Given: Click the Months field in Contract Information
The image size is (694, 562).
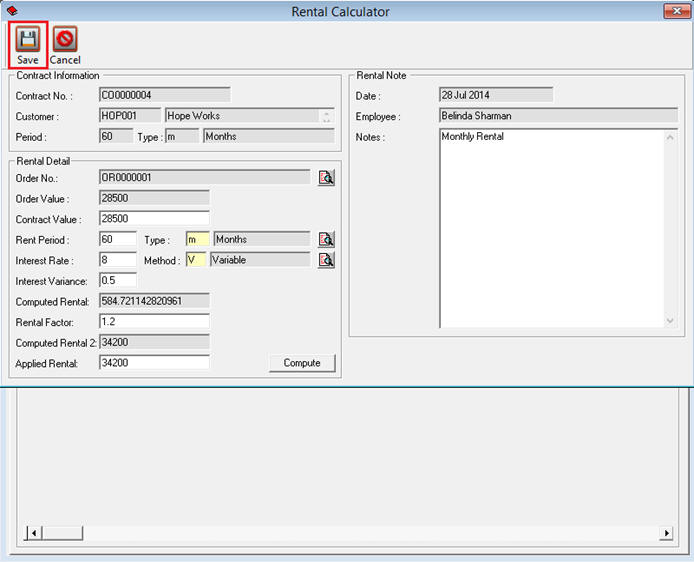Looking at the screenshot, I should [269, 137].
